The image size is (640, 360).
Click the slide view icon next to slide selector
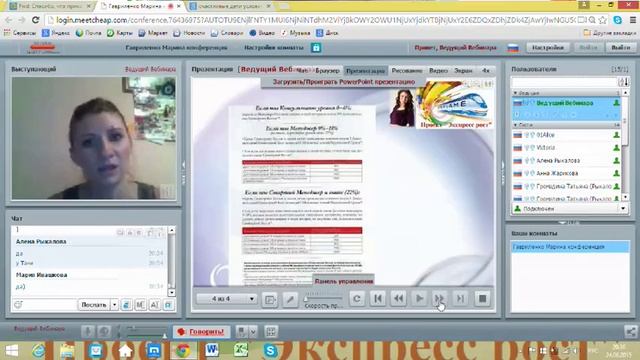[269, 299]
